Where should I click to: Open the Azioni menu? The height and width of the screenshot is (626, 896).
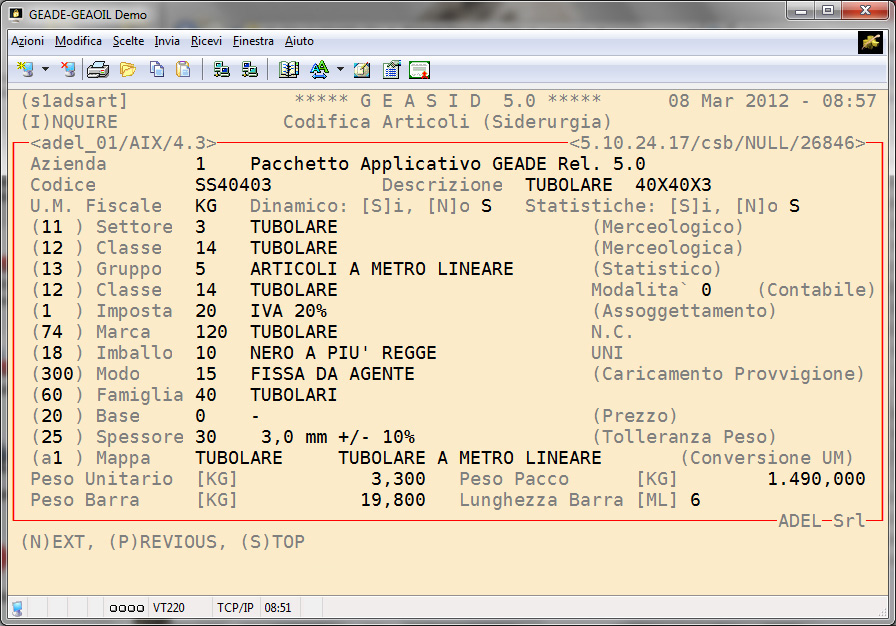point(27,41)
